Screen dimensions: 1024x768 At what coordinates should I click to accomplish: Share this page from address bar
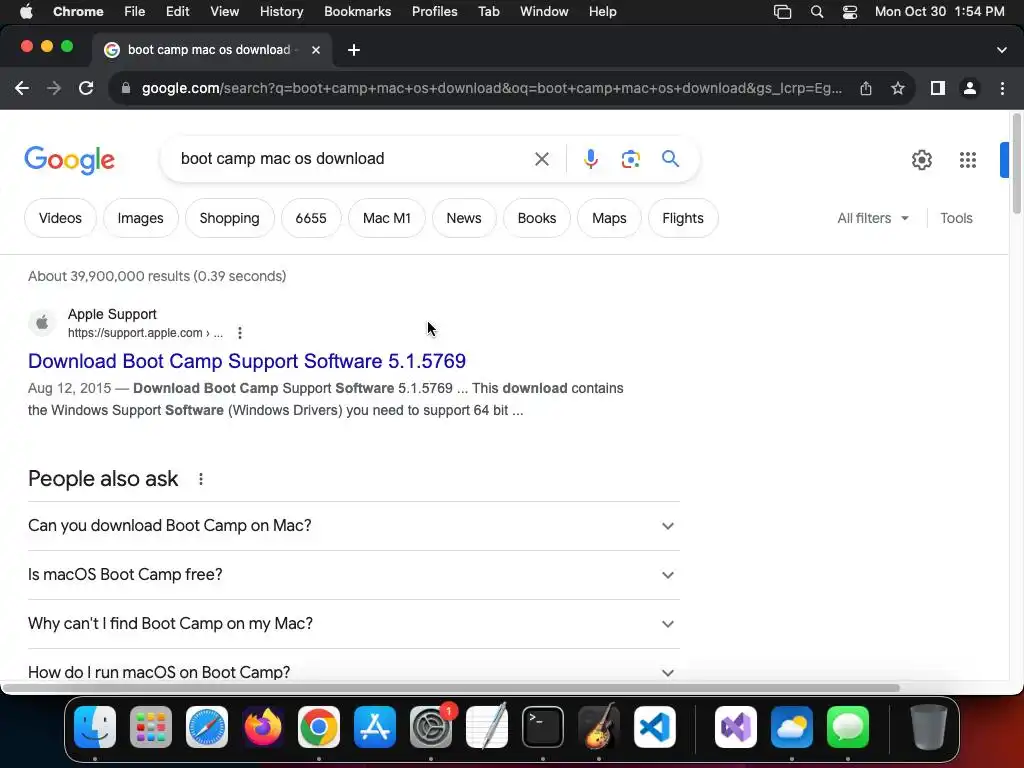[866, 88]
